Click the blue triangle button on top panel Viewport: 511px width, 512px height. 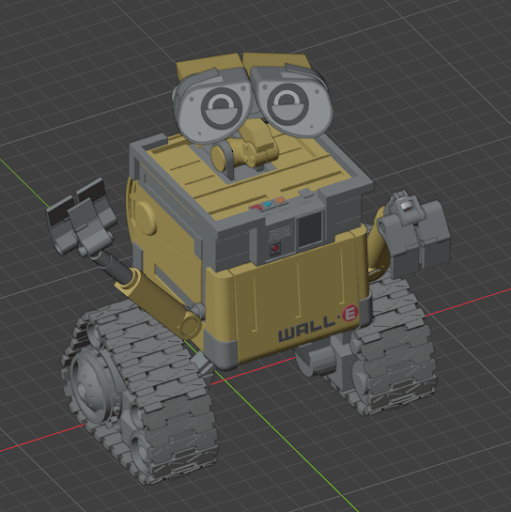click(268, 204)
